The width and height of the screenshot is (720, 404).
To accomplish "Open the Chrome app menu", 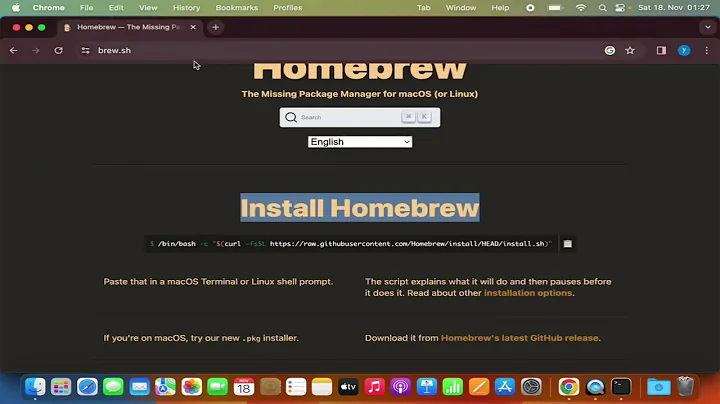I will coord(48,8).
